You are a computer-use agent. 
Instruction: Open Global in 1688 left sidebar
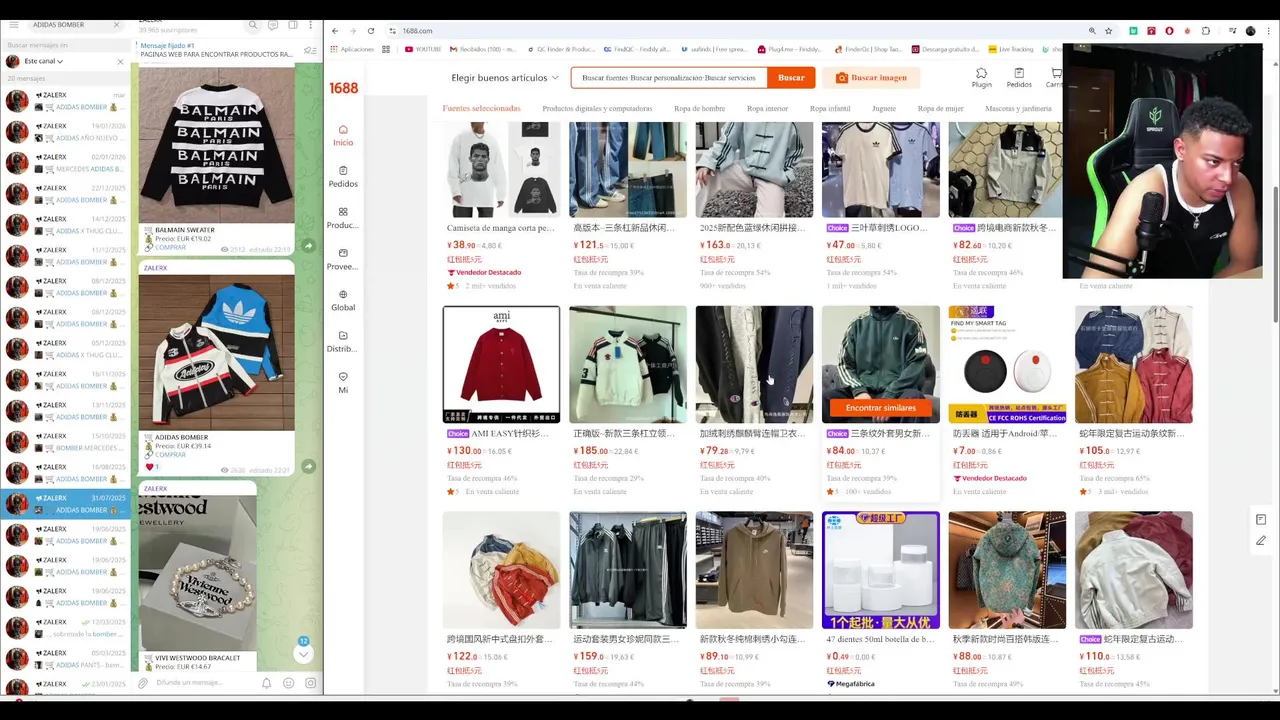[343, 301]
